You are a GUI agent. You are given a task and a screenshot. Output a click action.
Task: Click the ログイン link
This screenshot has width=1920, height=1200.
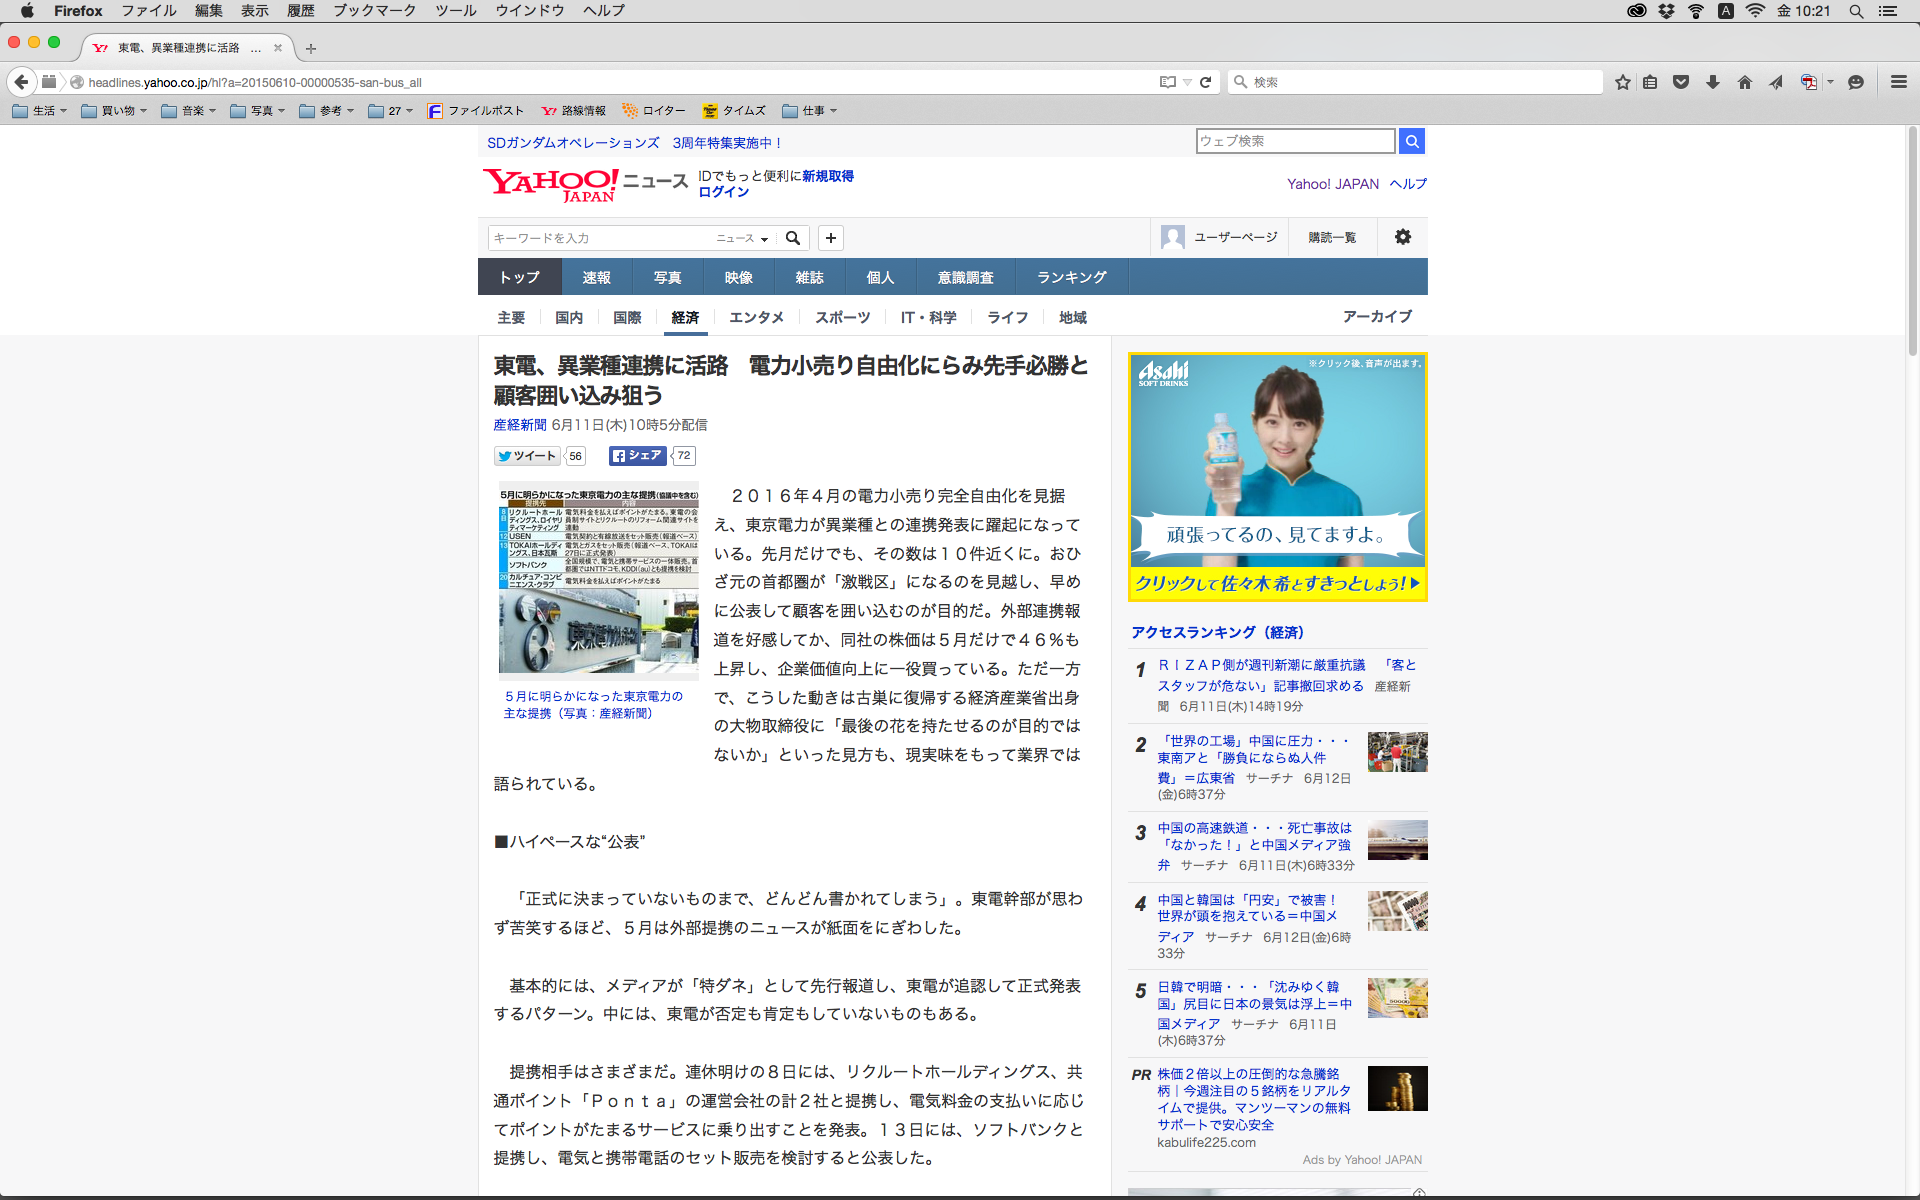click(x=723, y=192)
